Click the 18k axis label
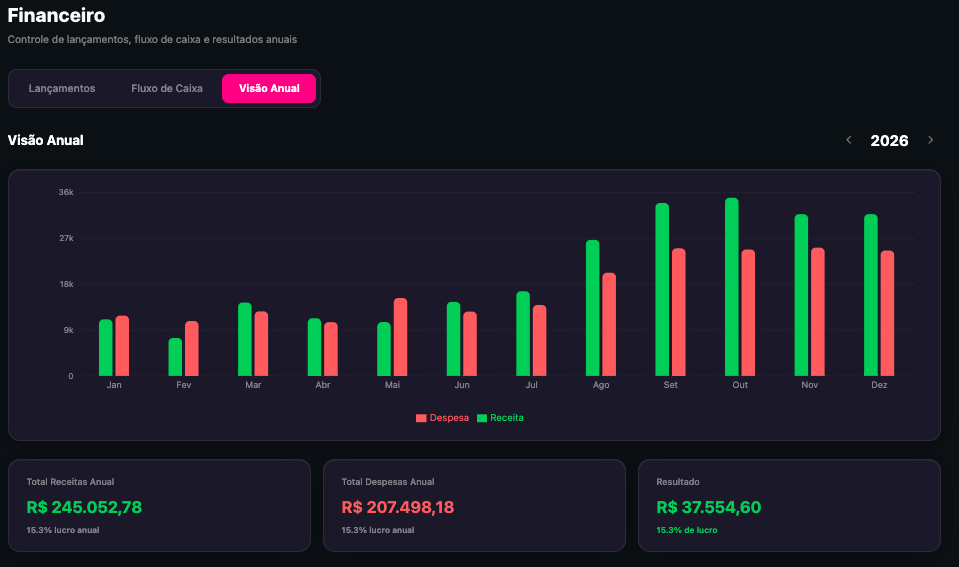This screenshot has height=567, width=959. coord(66,284)
